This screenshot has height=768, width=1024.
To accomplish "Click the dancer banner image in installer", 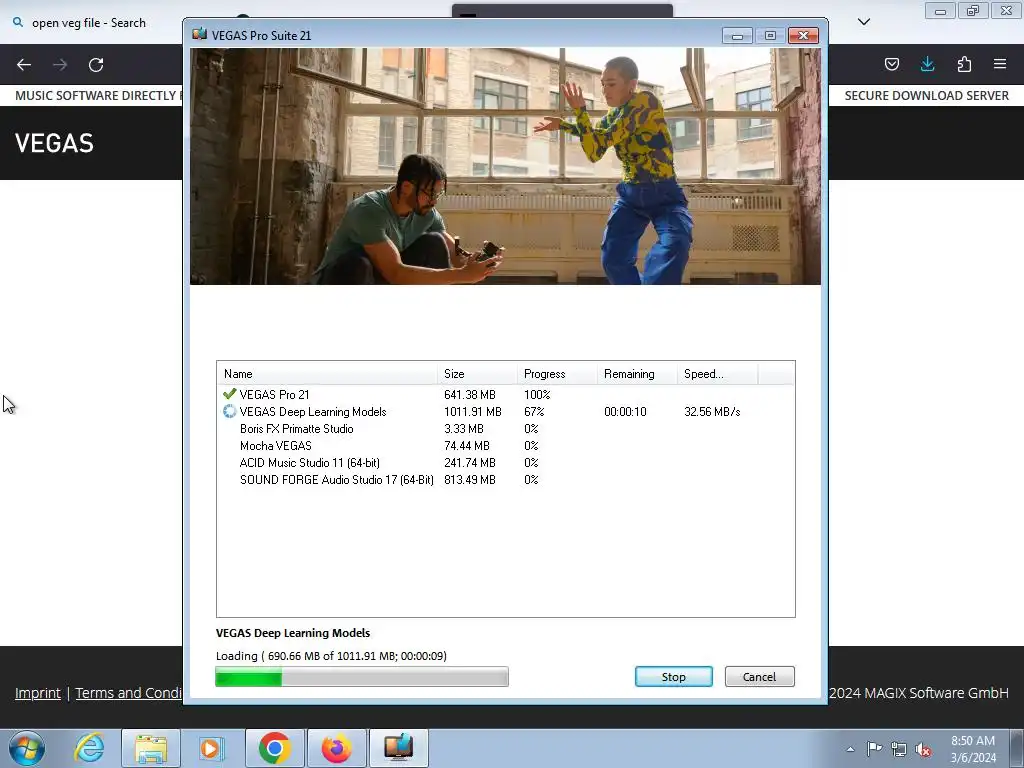I will [x=505, y=166].
